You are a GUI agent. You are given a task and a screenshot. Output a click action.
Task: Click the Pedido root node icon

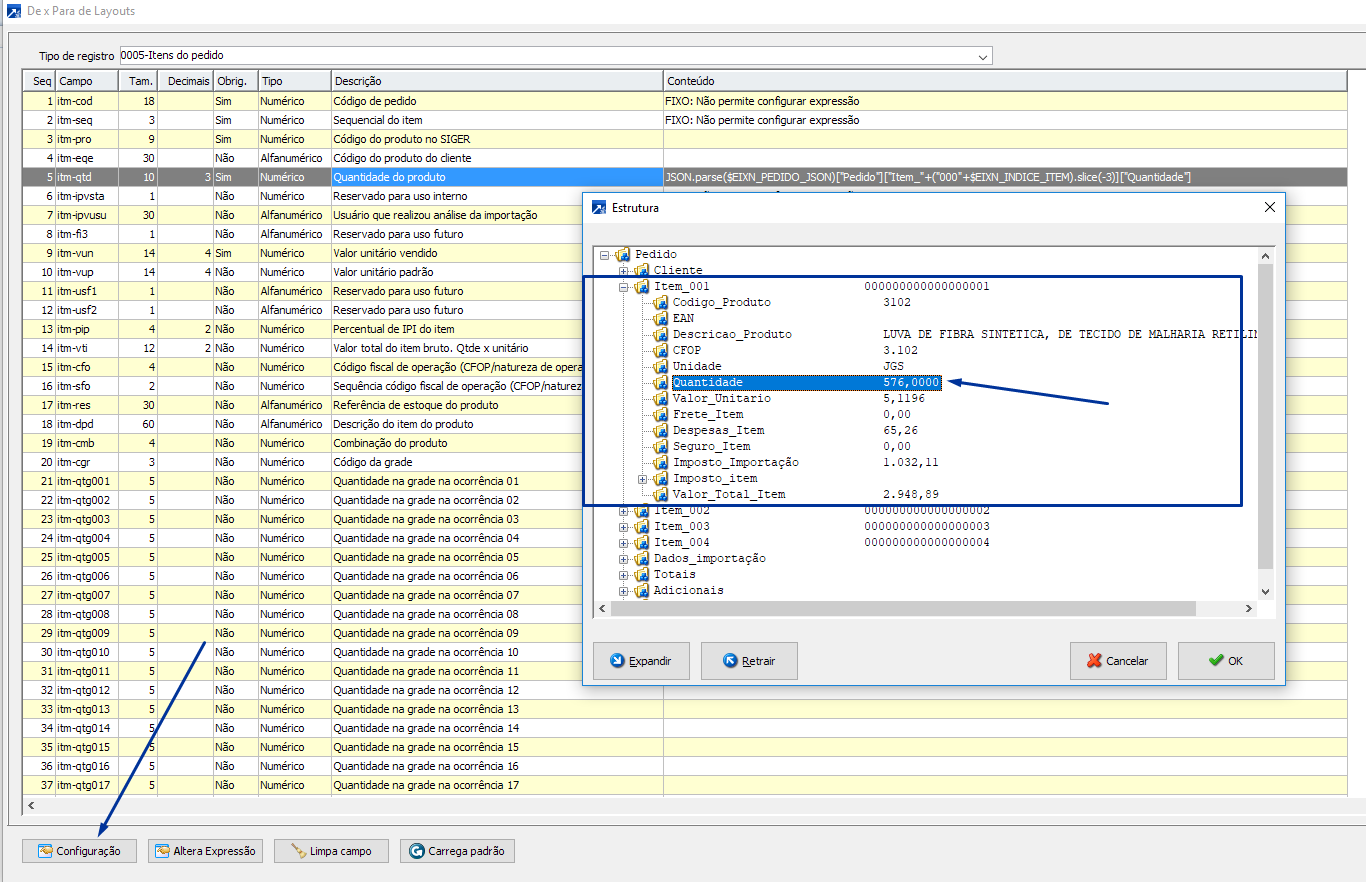(623, 254)
